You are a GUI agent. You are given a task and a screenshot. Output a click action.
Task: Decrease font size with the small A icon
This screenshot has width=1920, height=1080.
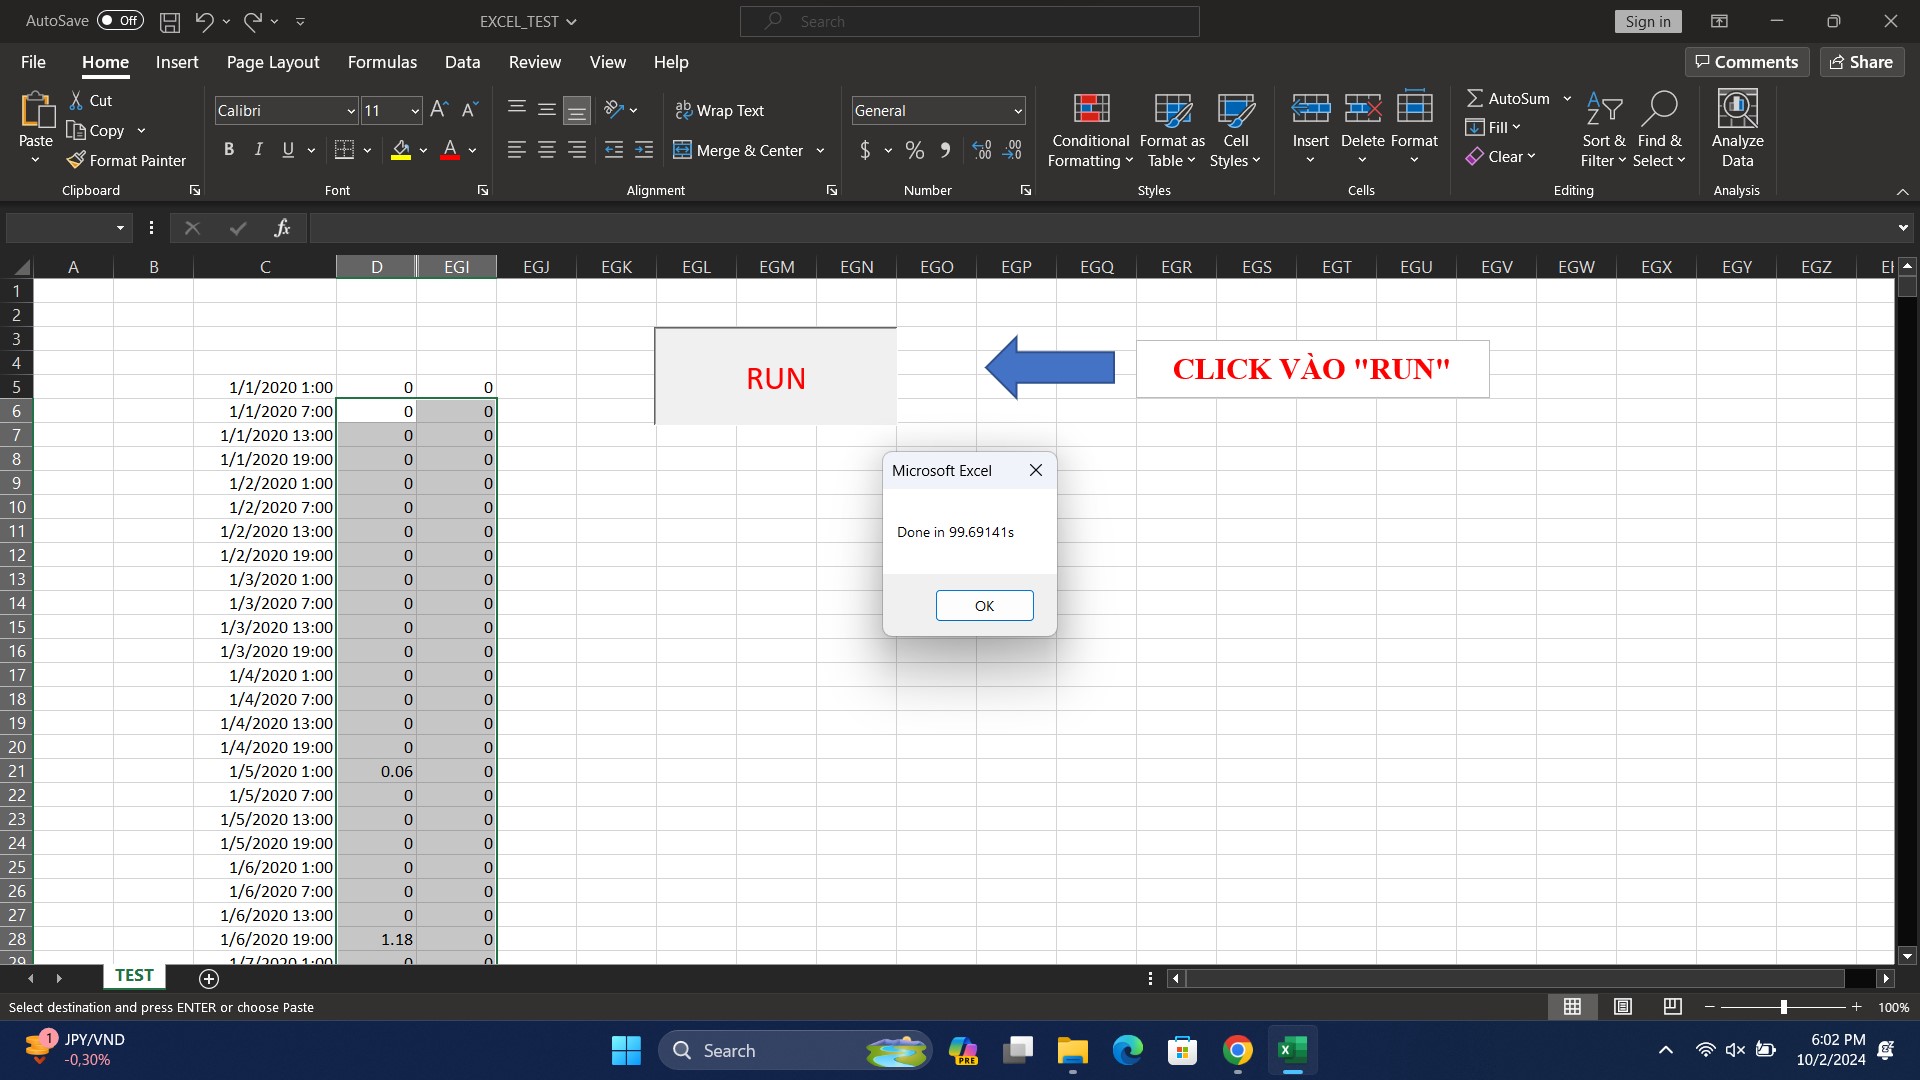pos(470,110)
